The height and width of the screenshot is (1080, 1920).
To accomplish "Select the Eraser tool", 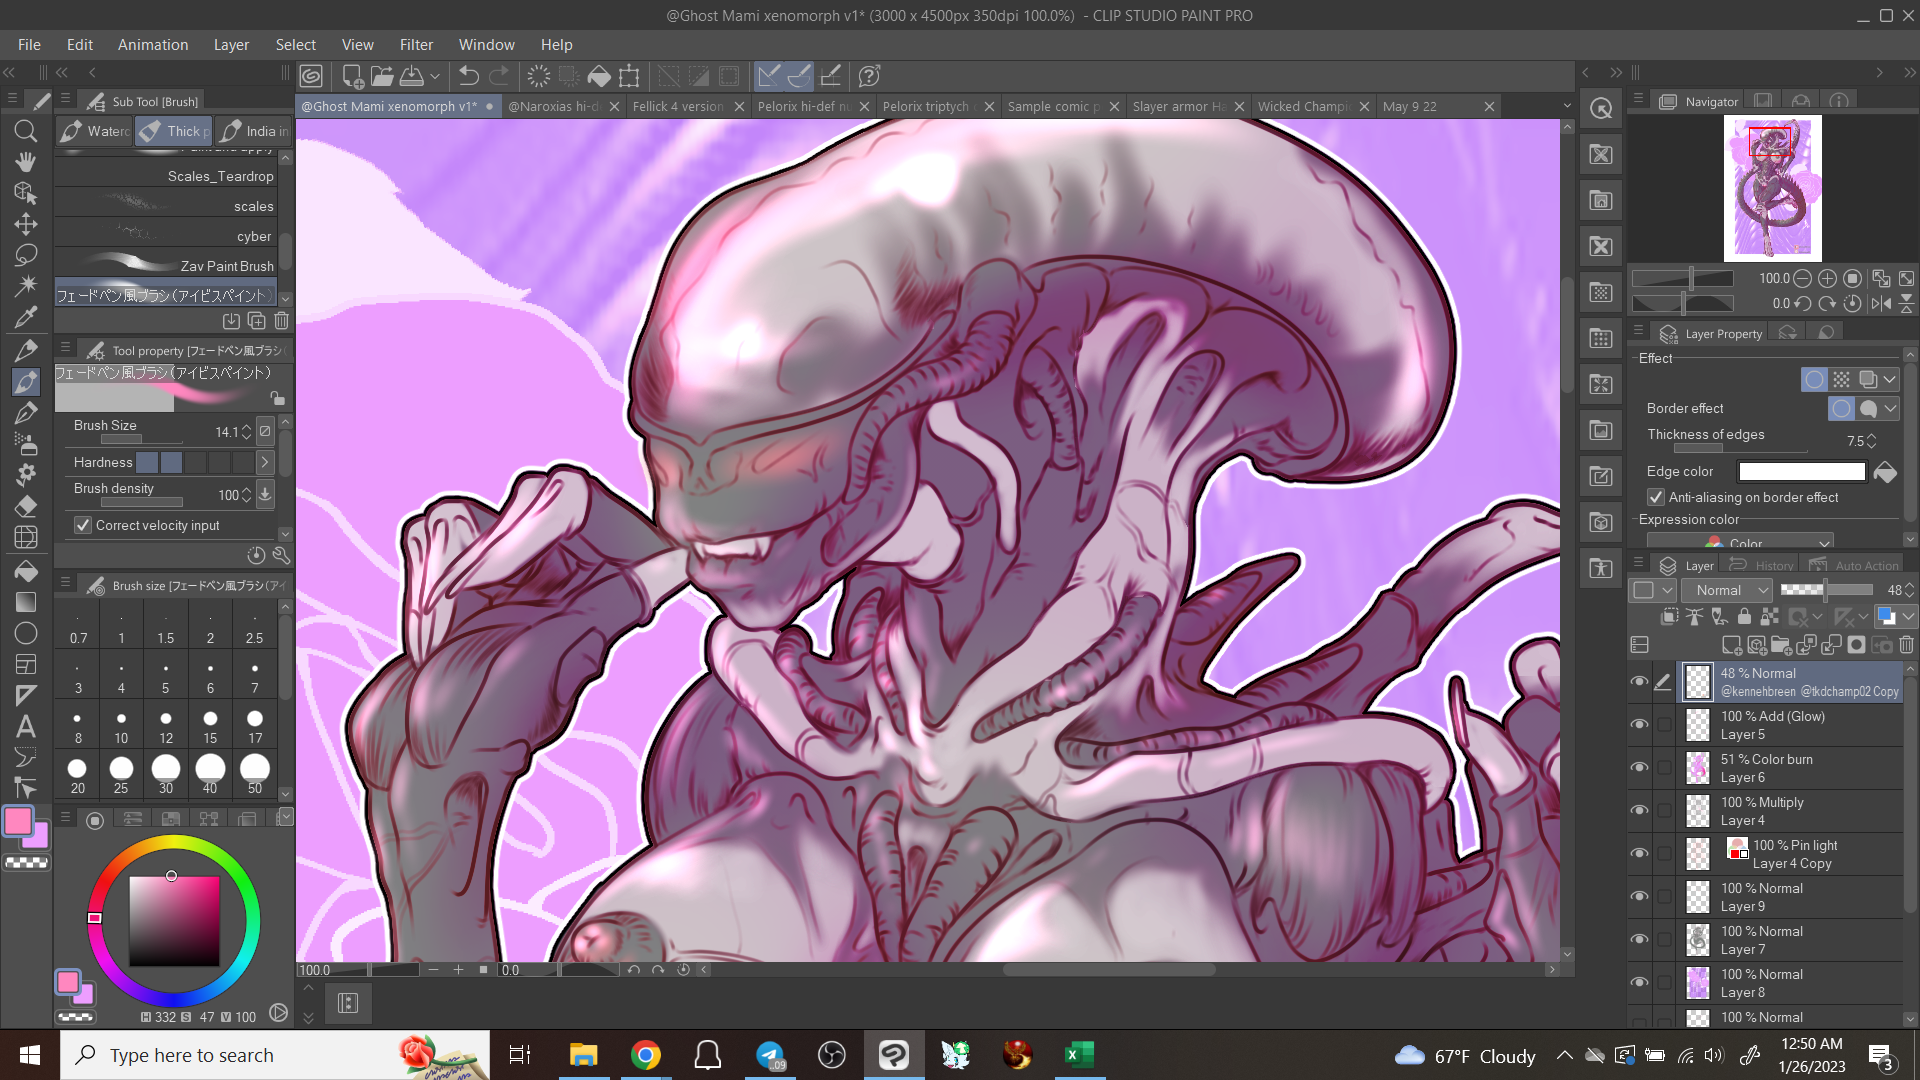I will pos(26,505).
